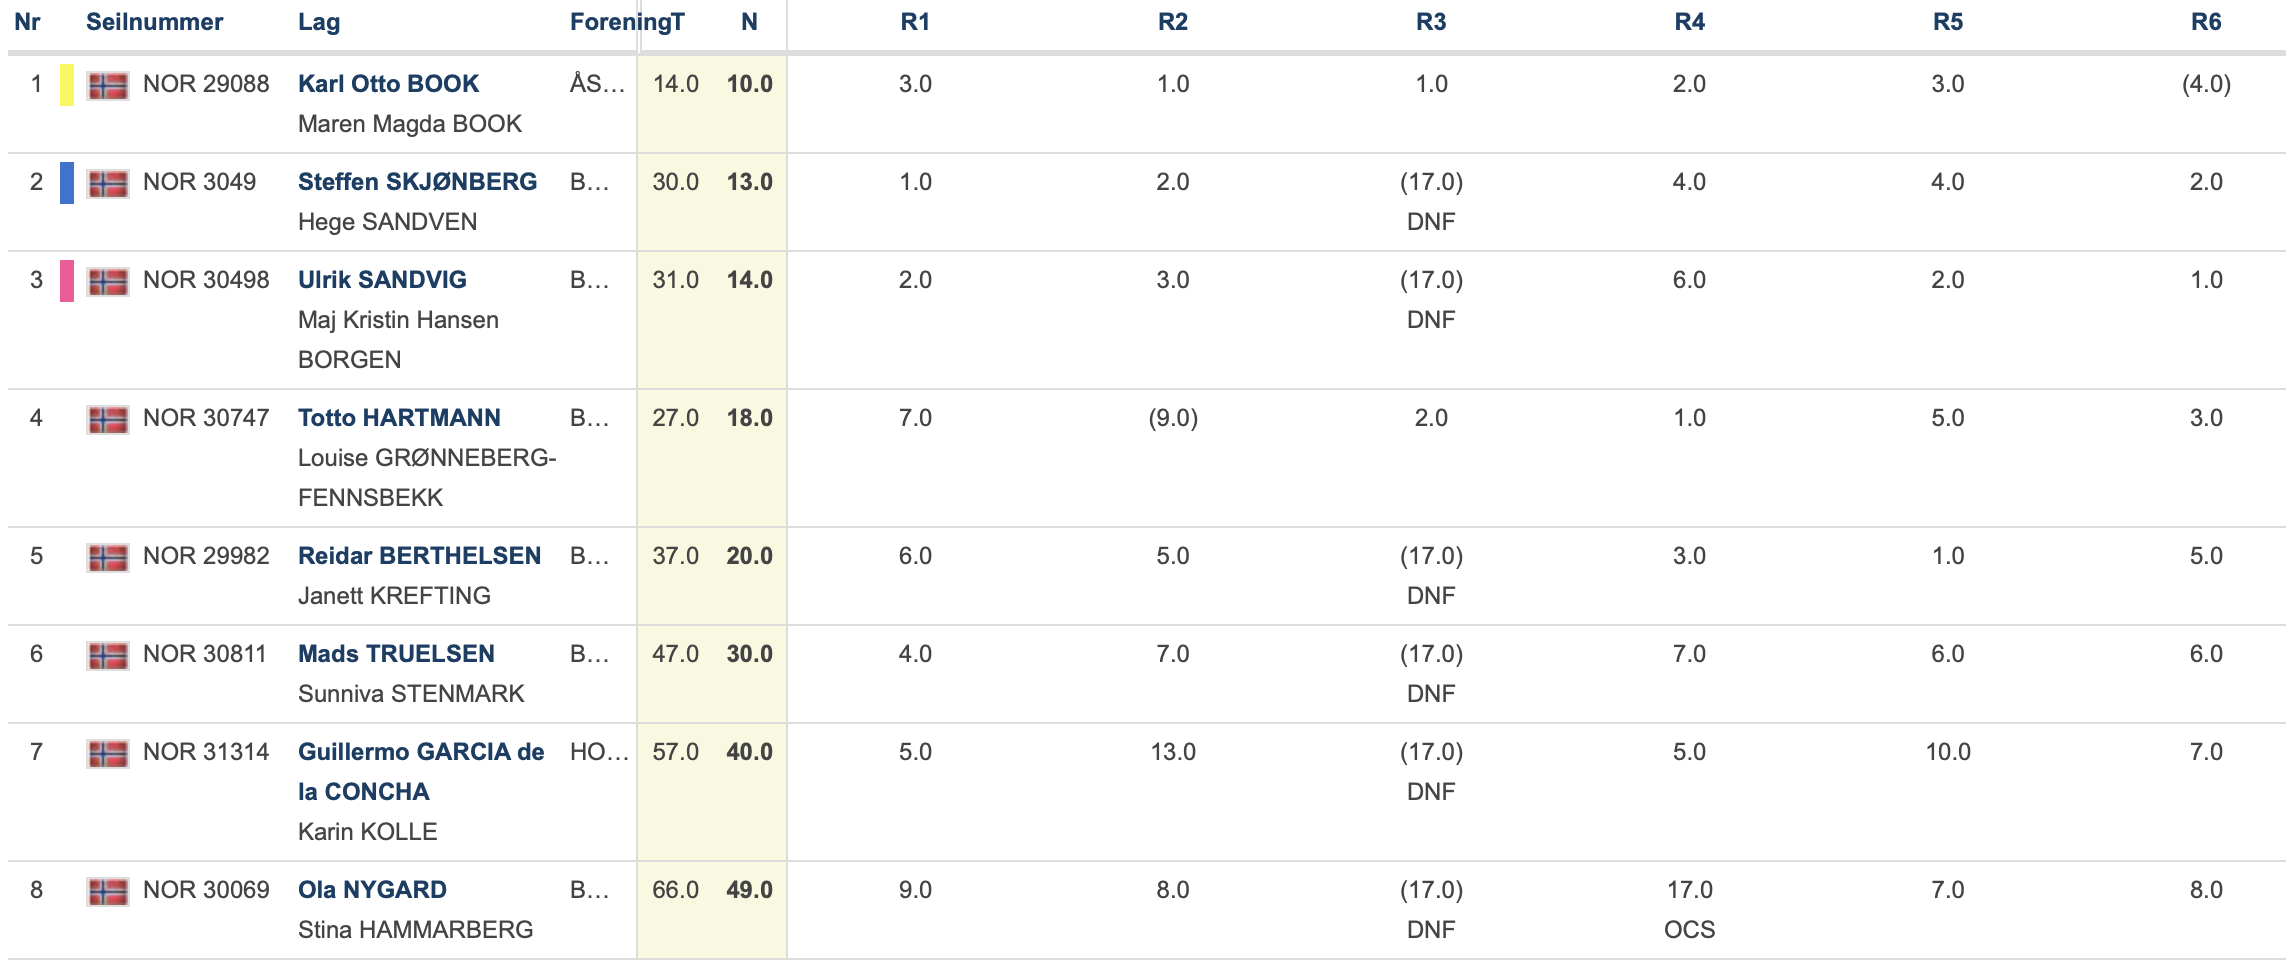This screenshot has width=2286, height=960.
Task: Click the flag icon next to NOR 3049
Action: 108,184
